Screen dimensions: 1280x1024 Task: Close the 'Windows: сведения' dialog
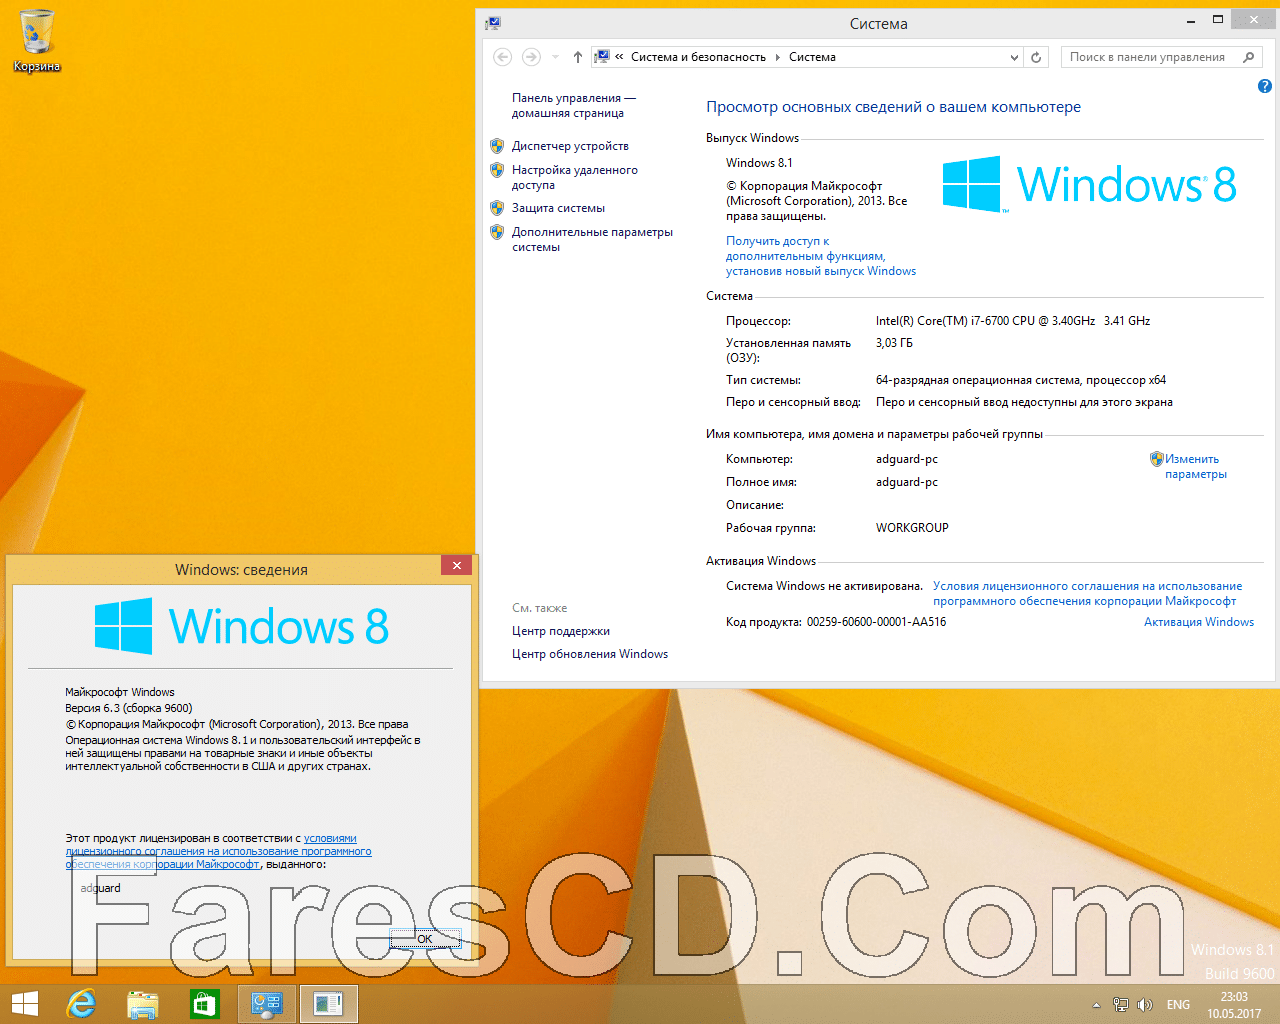click(x=456, y=566)
